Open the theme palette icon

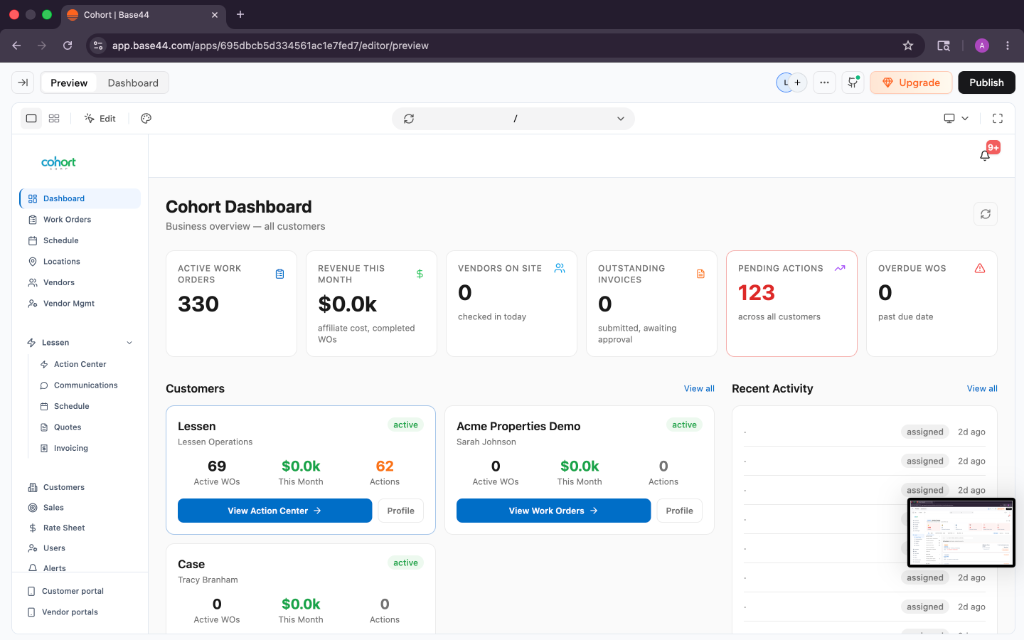pos(146,118)
